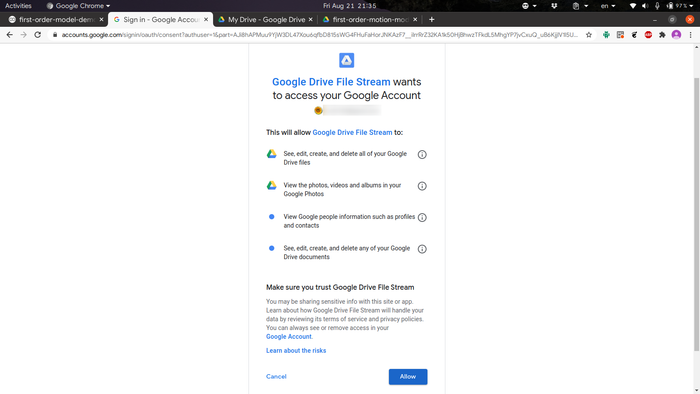Go forward in browser history
Screen dimensions: 700x394
pos(23,35)
